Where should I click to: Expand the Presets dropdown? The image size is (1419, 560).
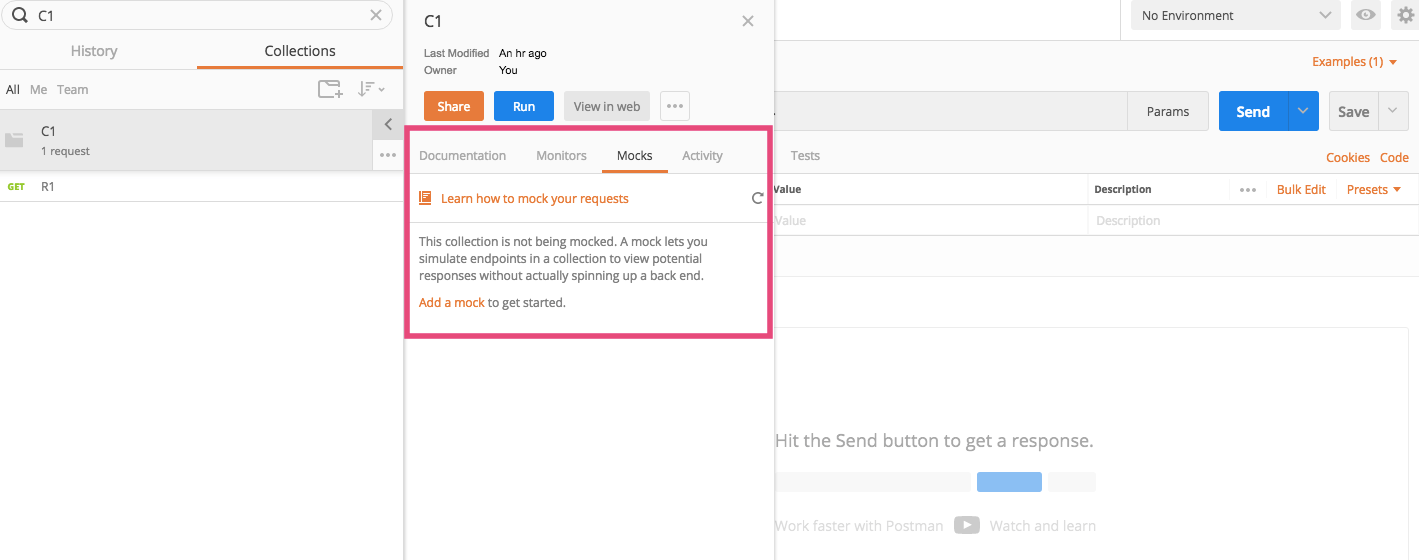pyautogui.click(x=1374, y=189)
